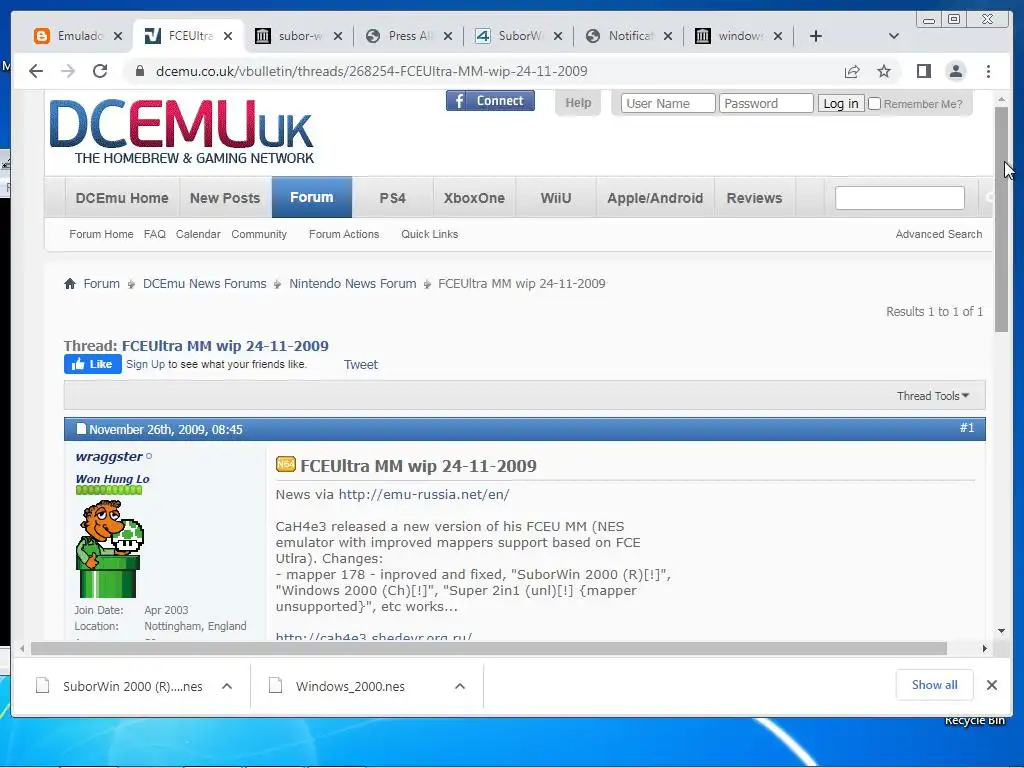Open the emu-russia.net link
Viewport: 1024px width, 768px height.
[424, 494]
